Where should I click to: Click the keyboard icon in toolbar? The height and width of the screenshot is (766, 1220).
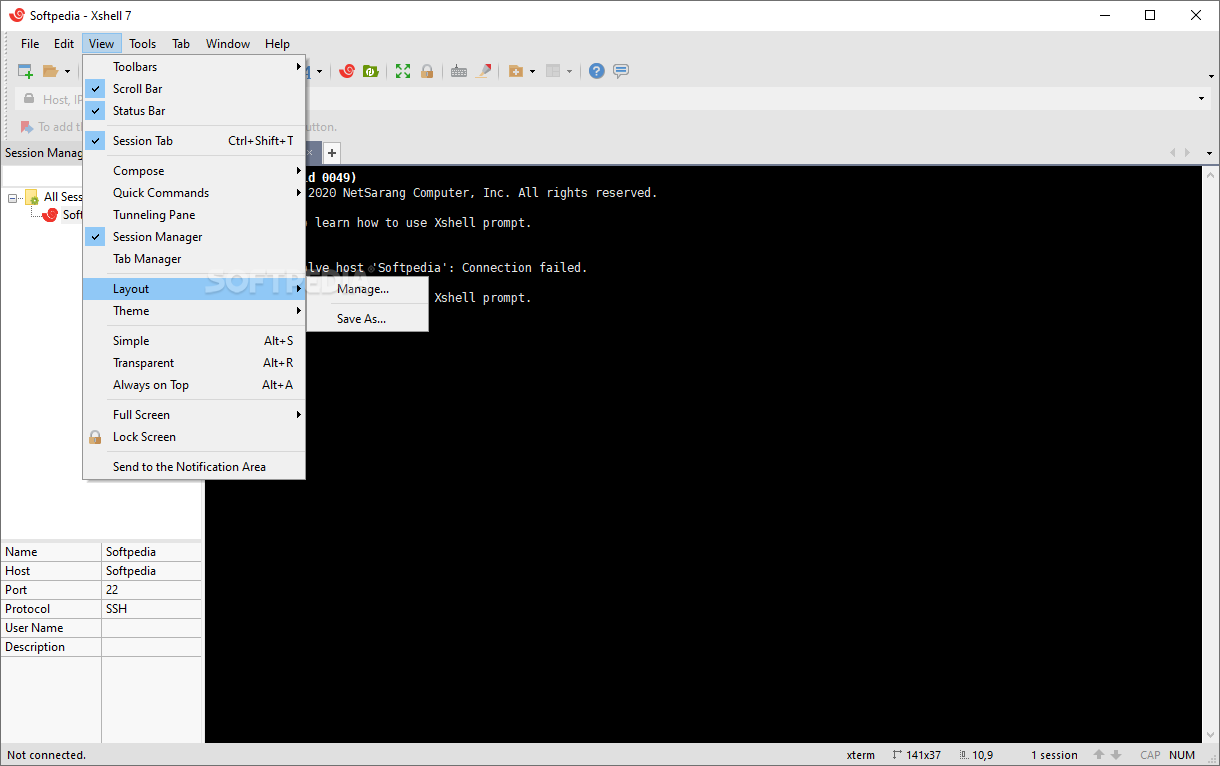point(459,71)
